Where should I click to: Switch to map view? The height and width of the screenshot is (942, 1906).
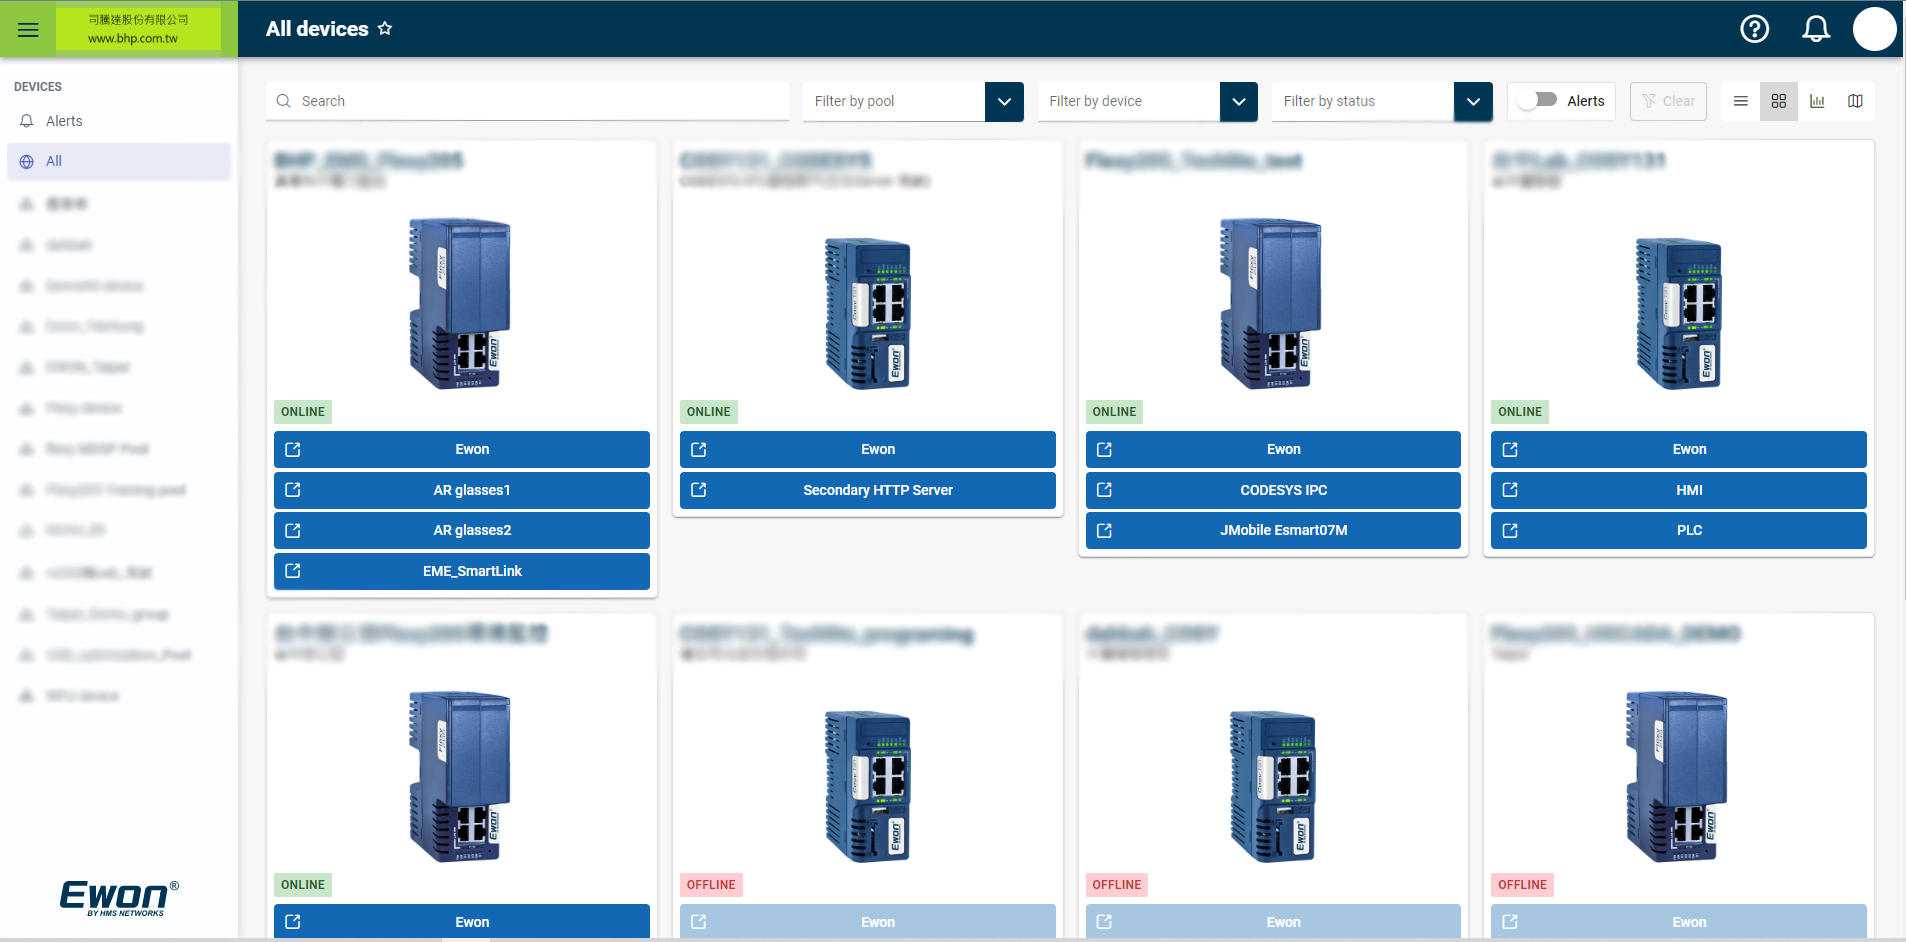(x=1855, y=101)
